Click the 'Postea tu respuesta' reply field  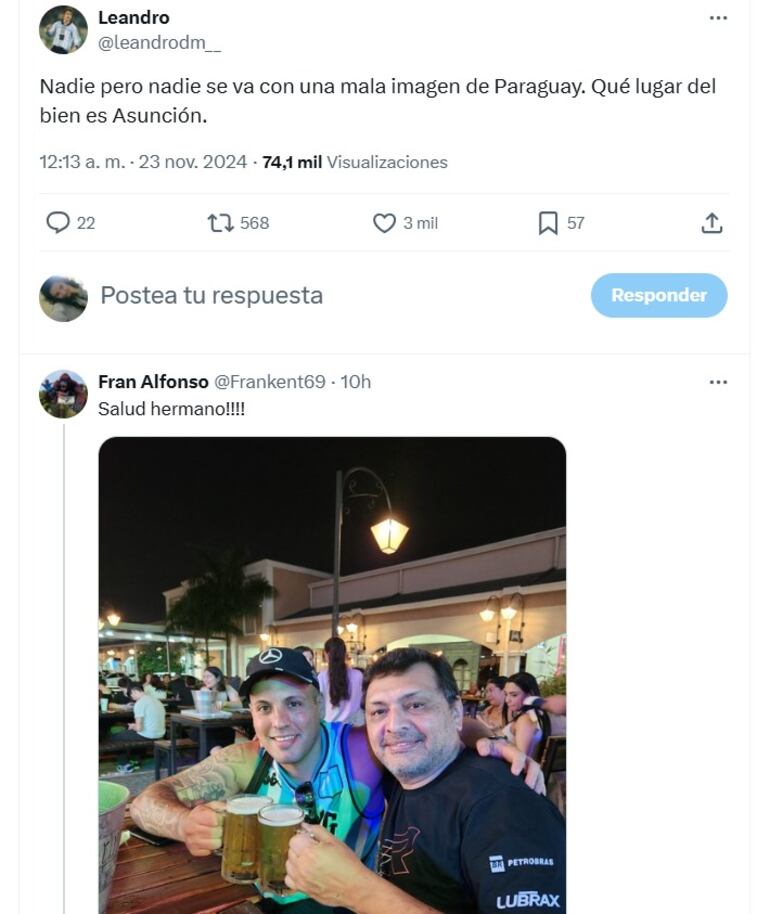(300, 296)
